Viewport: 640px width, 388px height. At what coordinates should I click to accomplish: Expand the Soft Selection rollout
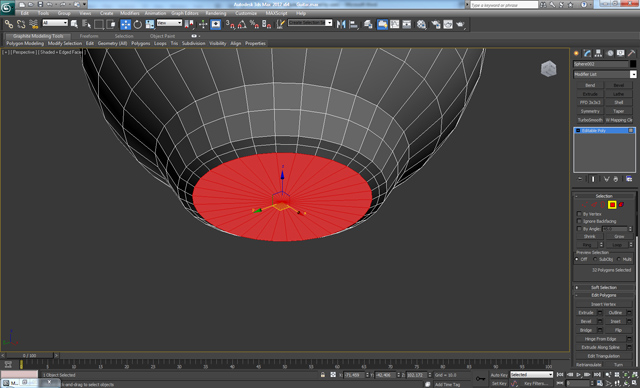pos(604,288)
